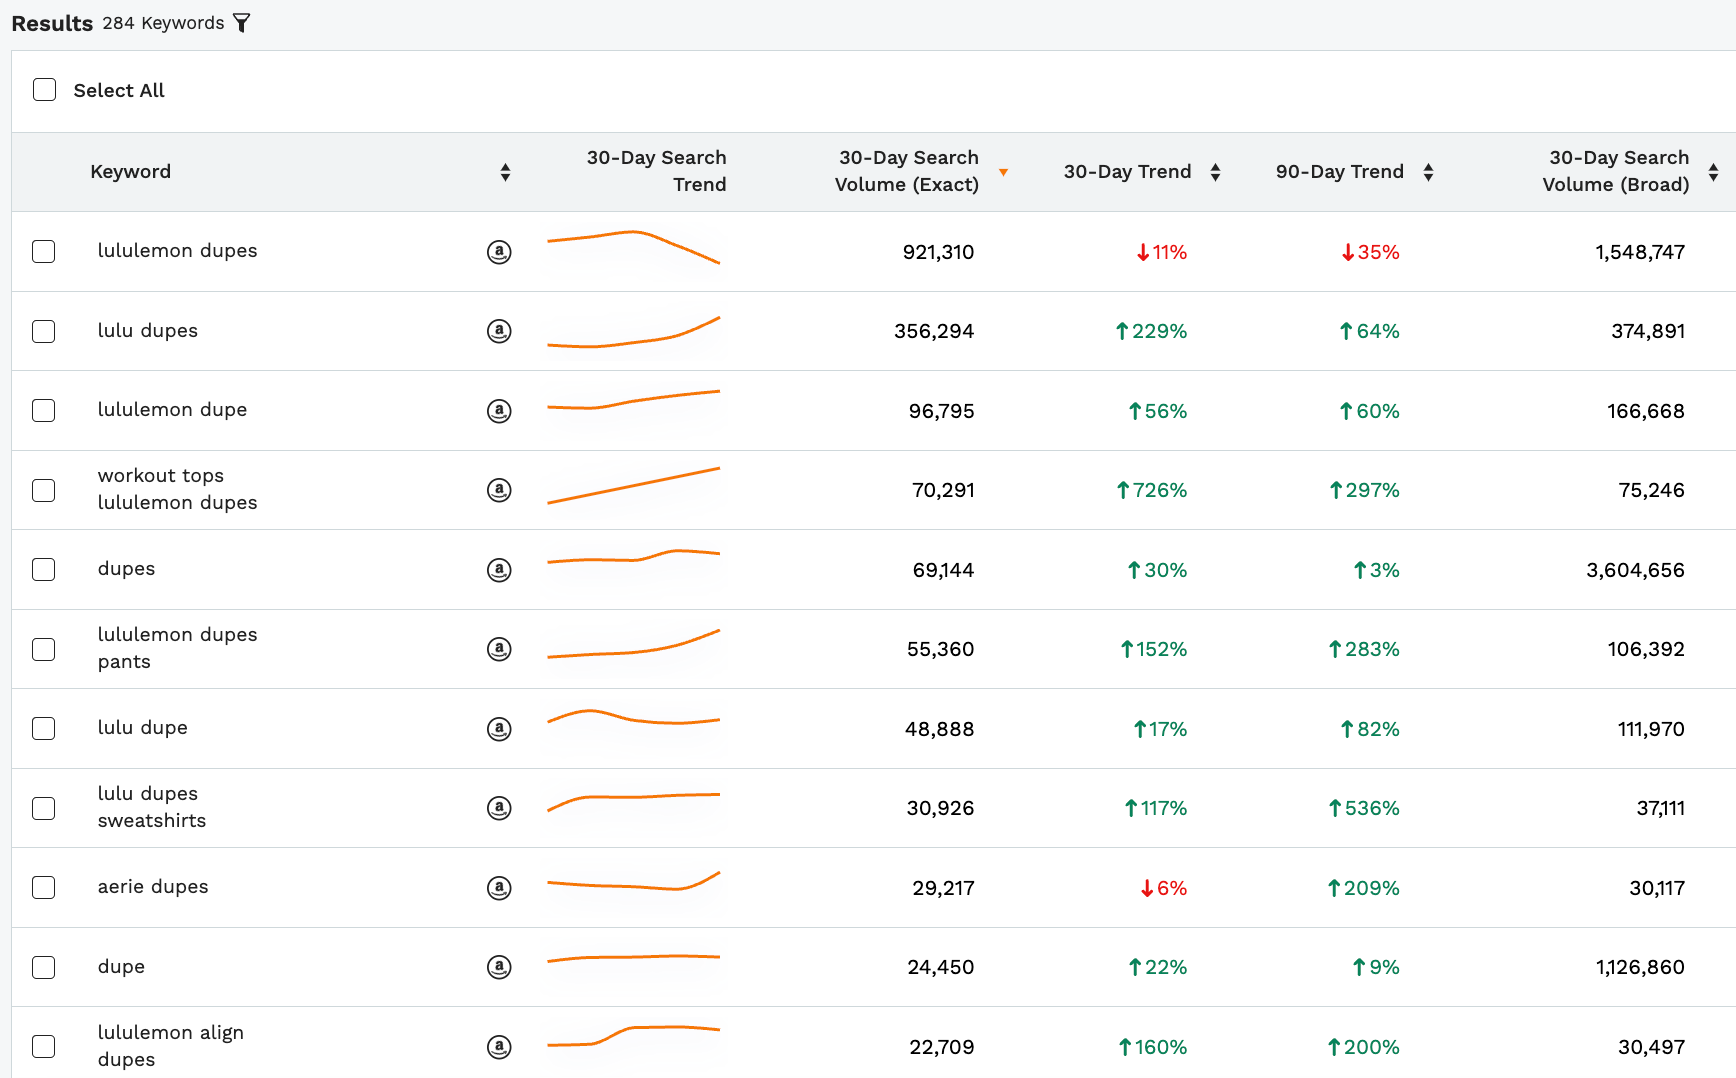Click the workout tops lululemon dupes keyword

(177, 489)
